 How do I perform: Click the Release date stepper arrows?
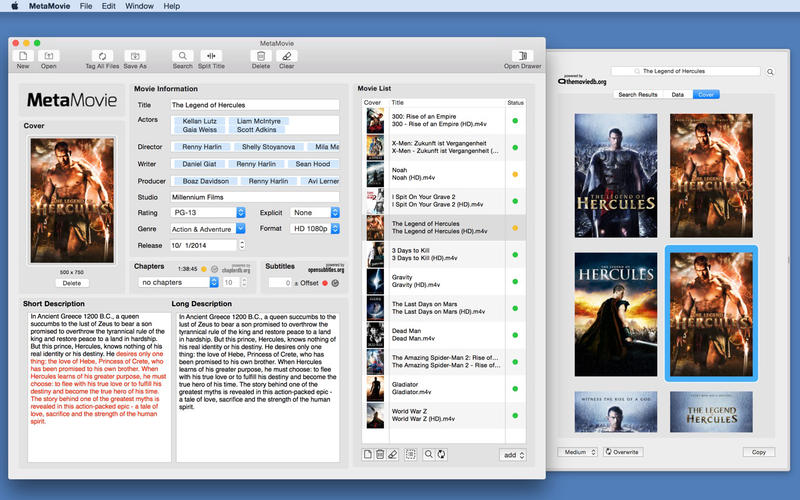click(241, 245)
